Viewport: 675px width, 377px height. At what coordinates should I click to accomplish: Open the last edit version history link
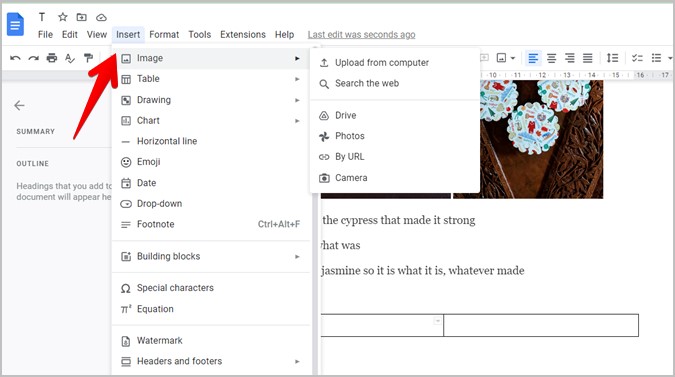[x=361, y=34]
